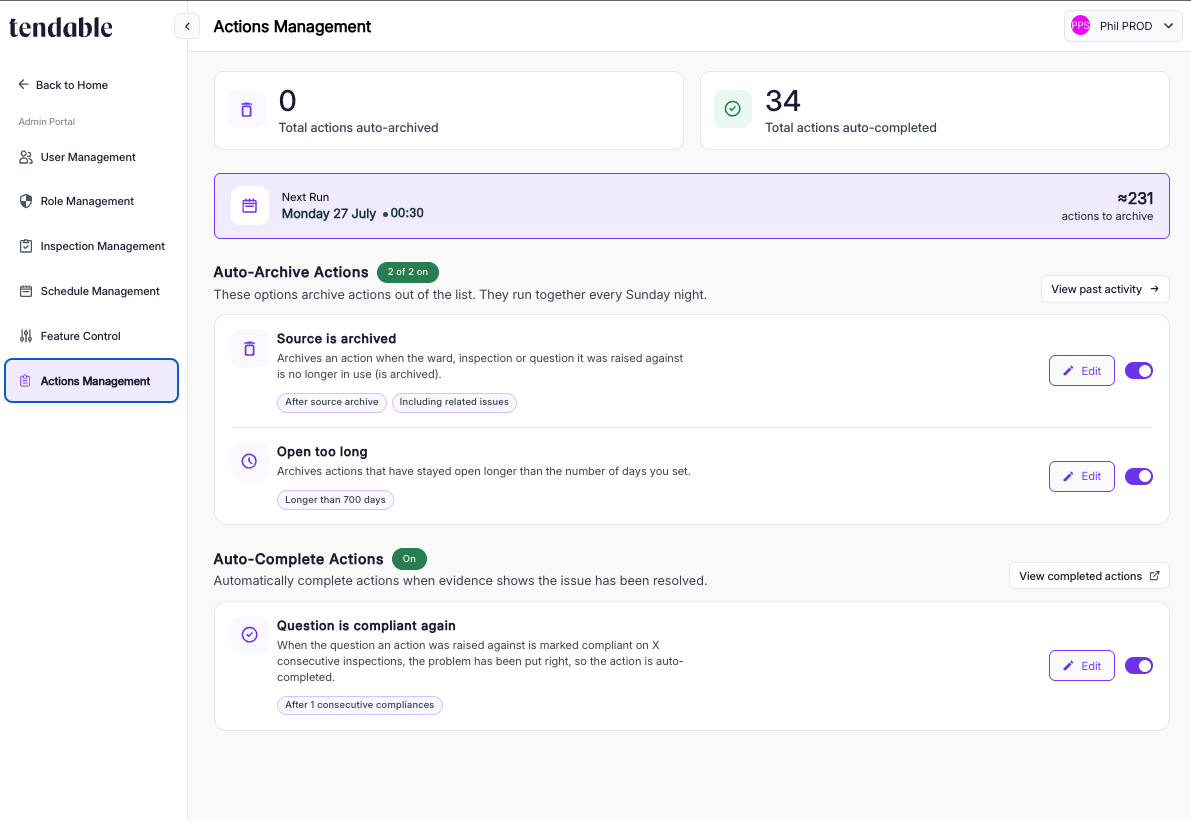
Task: Go Back to Home
Action: coord(63,85)
